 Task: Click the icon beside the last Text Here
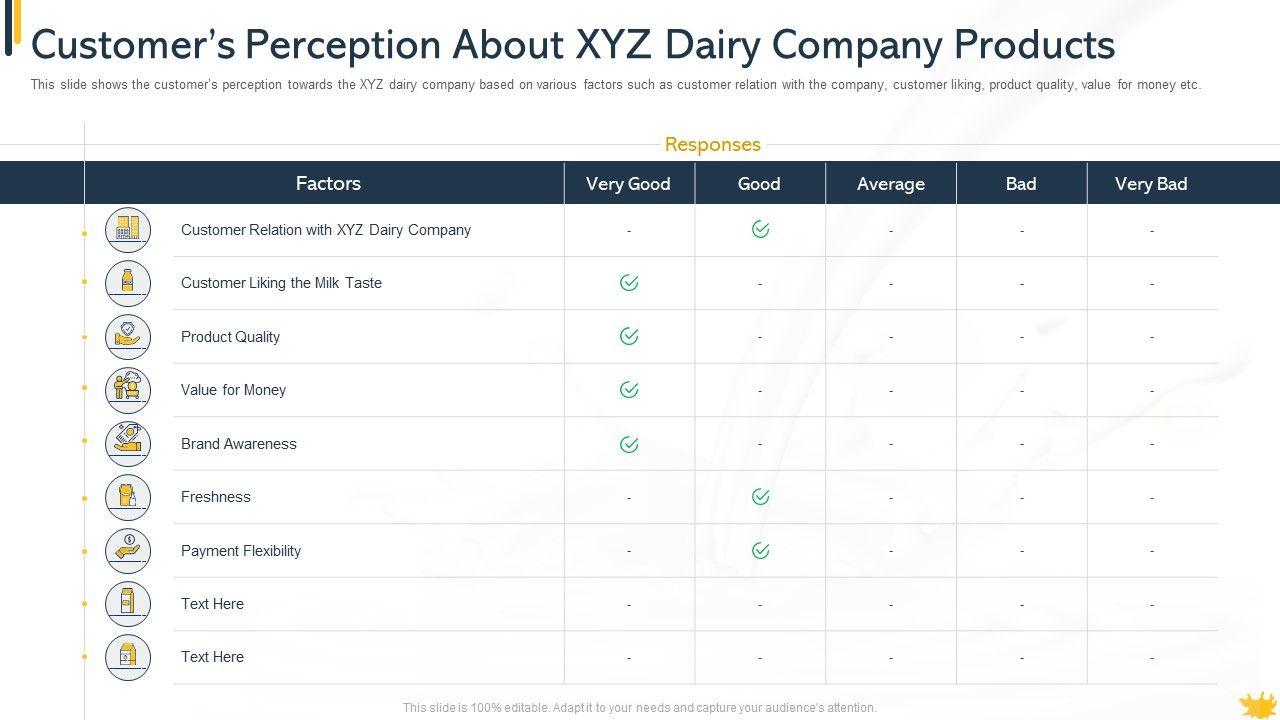128,657
